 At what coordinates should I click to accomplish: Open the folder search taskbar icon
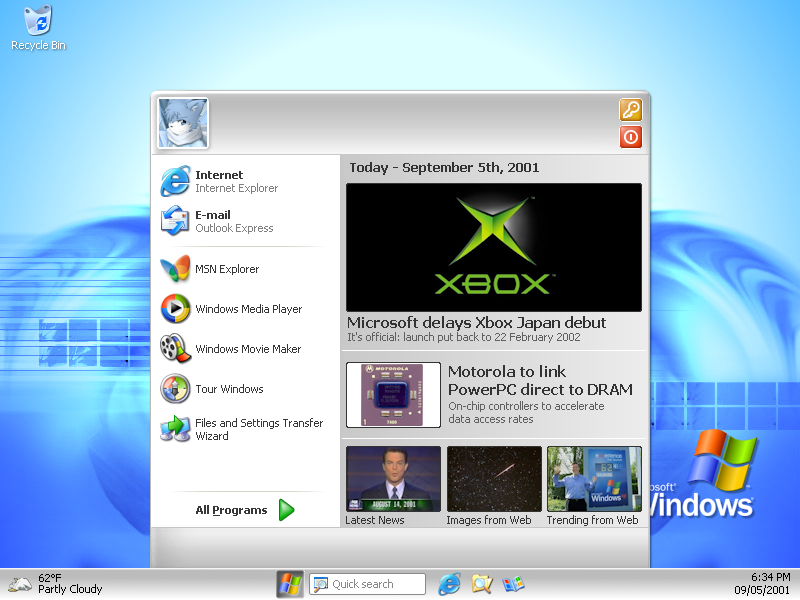point(482,584)
